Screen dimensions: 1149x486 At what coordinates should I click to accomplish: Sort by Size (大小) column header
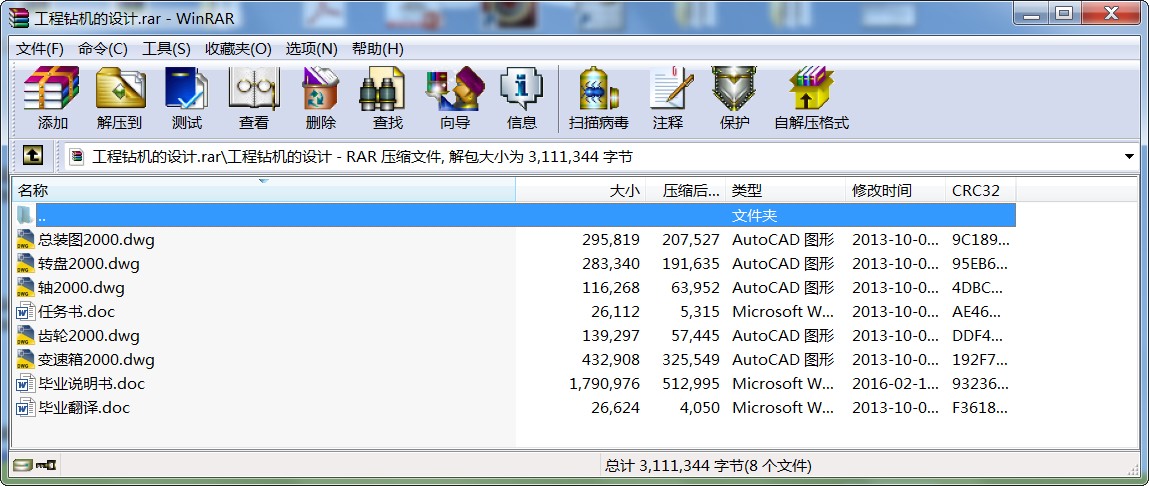point(581,191)
